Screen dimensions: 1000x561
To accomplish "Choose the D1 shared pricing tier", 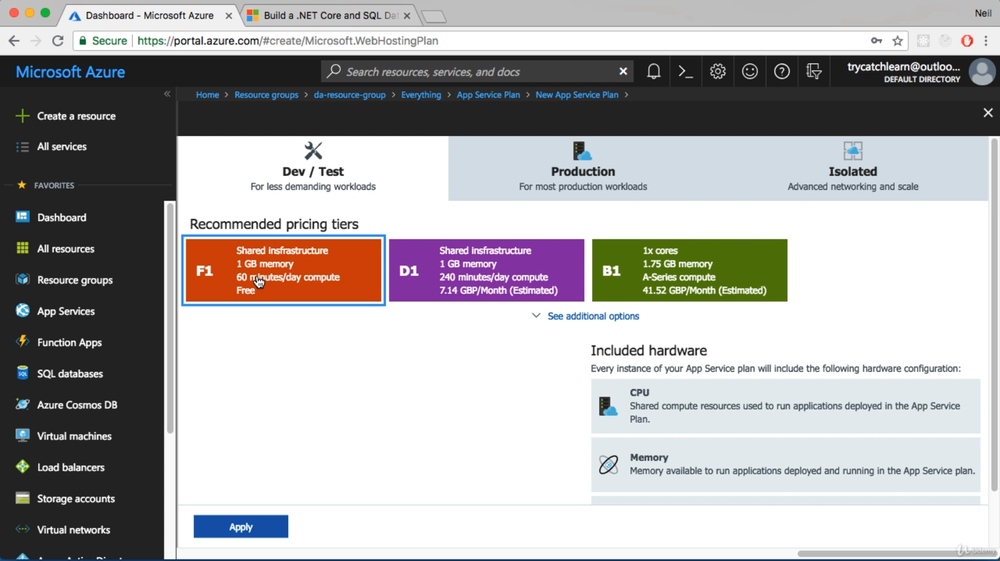I will pos(486,270).
